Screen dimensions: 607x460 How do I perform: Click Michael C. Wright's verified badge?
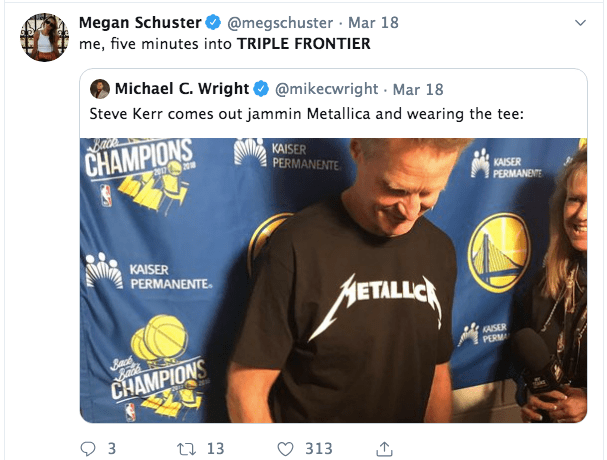click(x=260, y=89)
